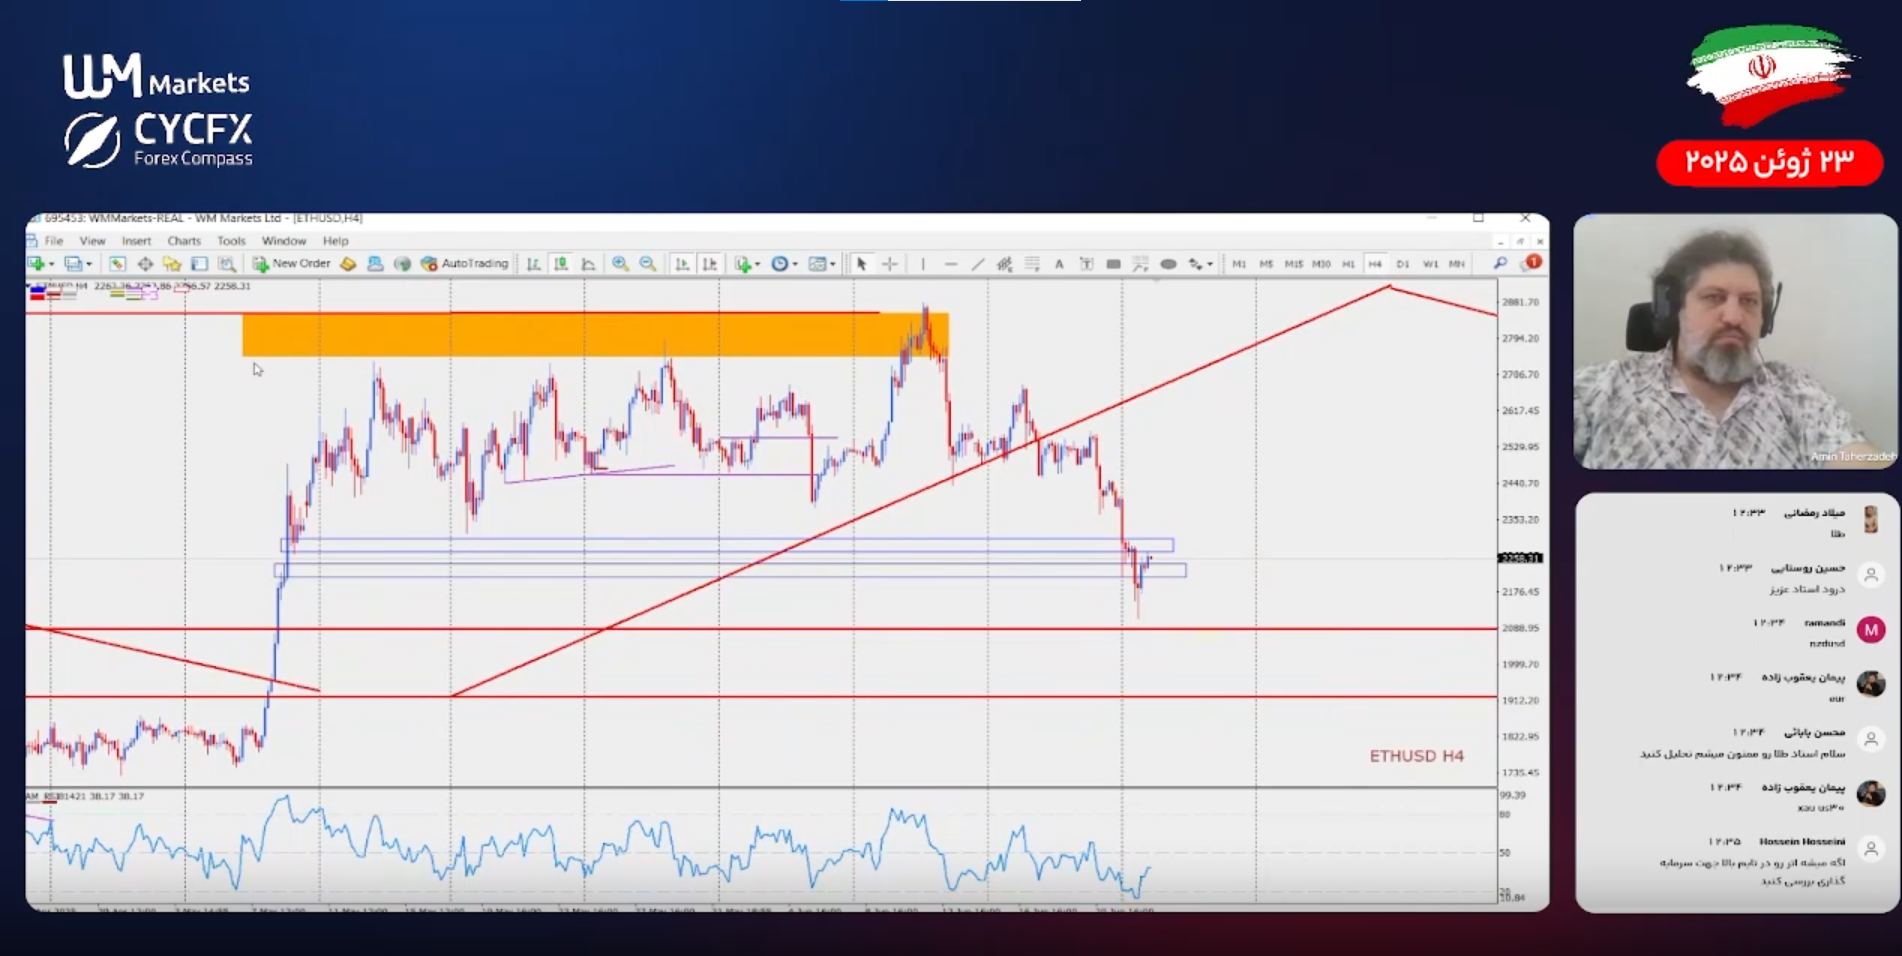Pick the ellipse drawing tool
This screenshot has height=956, width=1902.
(1167, 264)
